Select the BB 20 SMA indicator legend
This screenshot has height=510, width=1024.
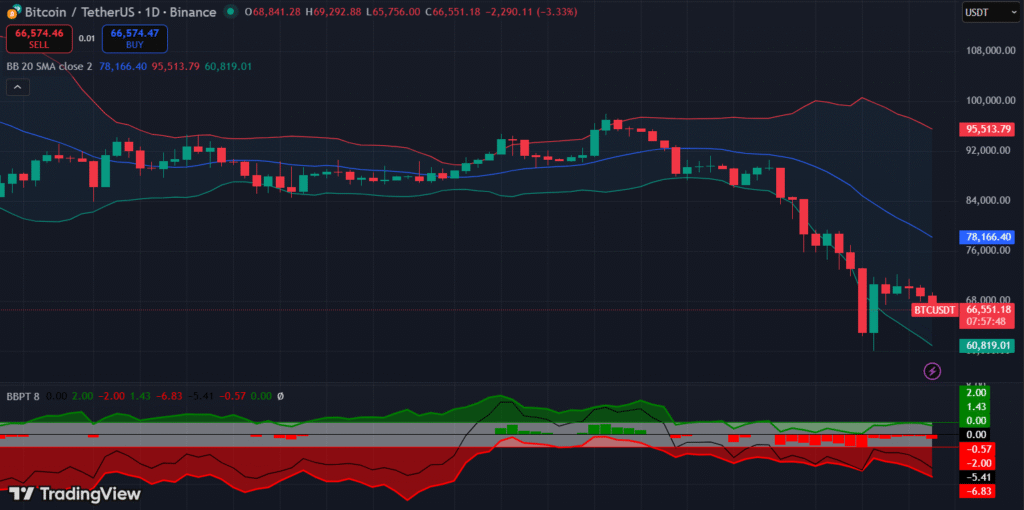tap(48, 66)
